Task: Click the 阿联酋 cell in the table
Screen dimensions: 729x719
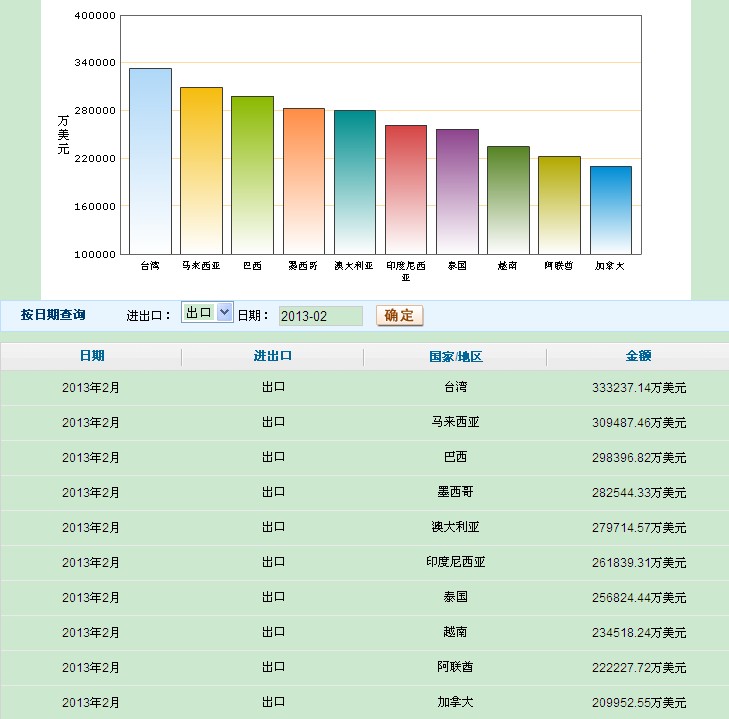Action: (456, 667)
